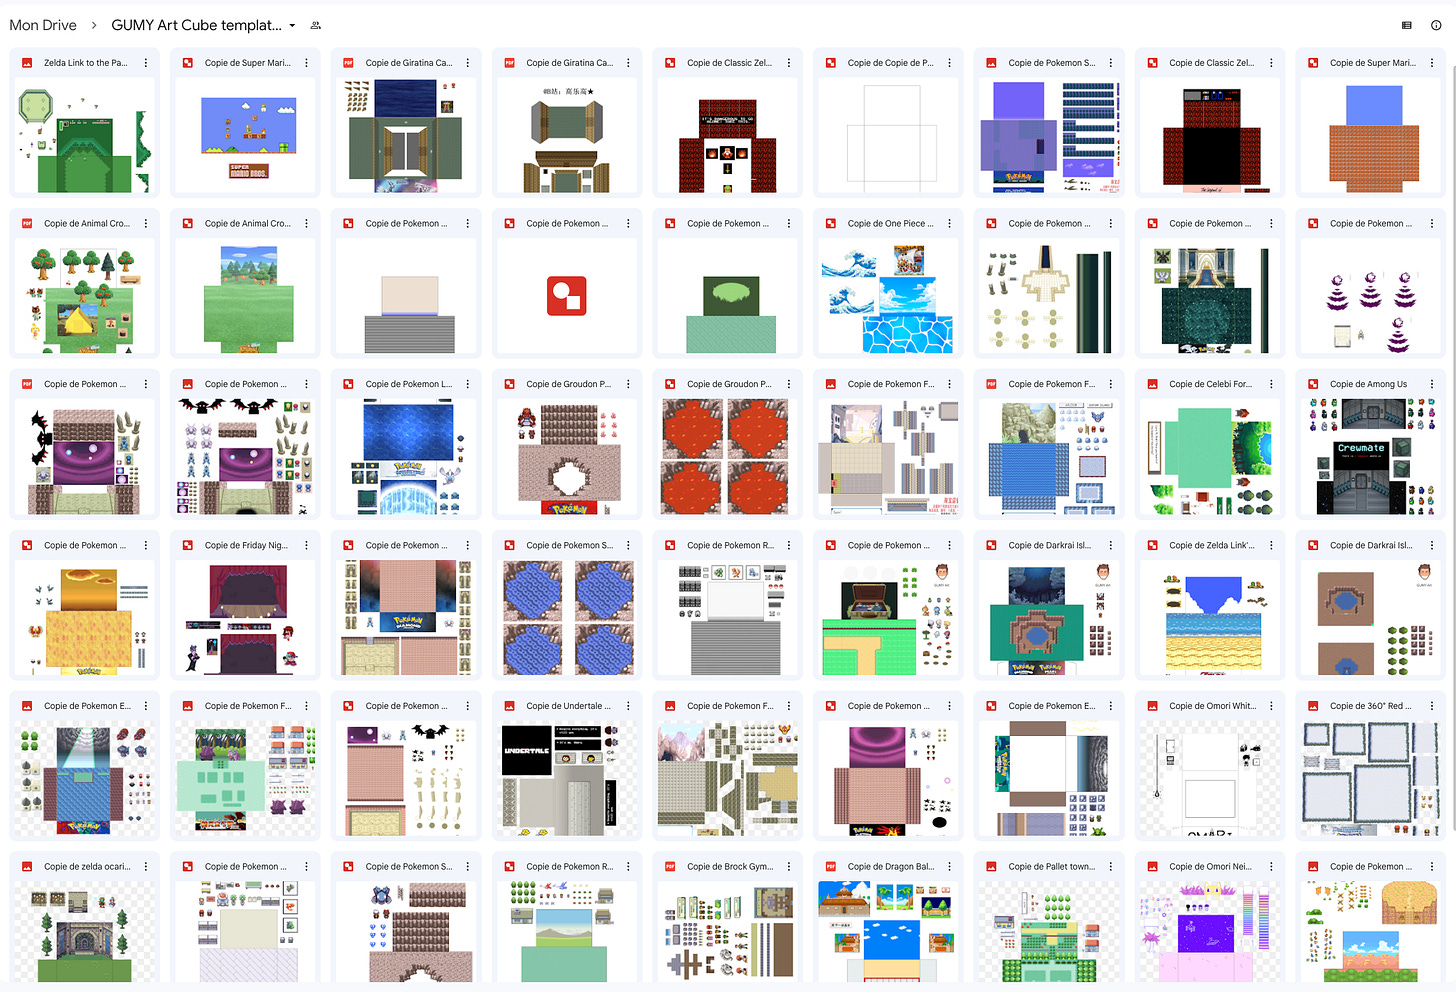Open blank outline Copie de Copie thumbnail

click(889, 137)
